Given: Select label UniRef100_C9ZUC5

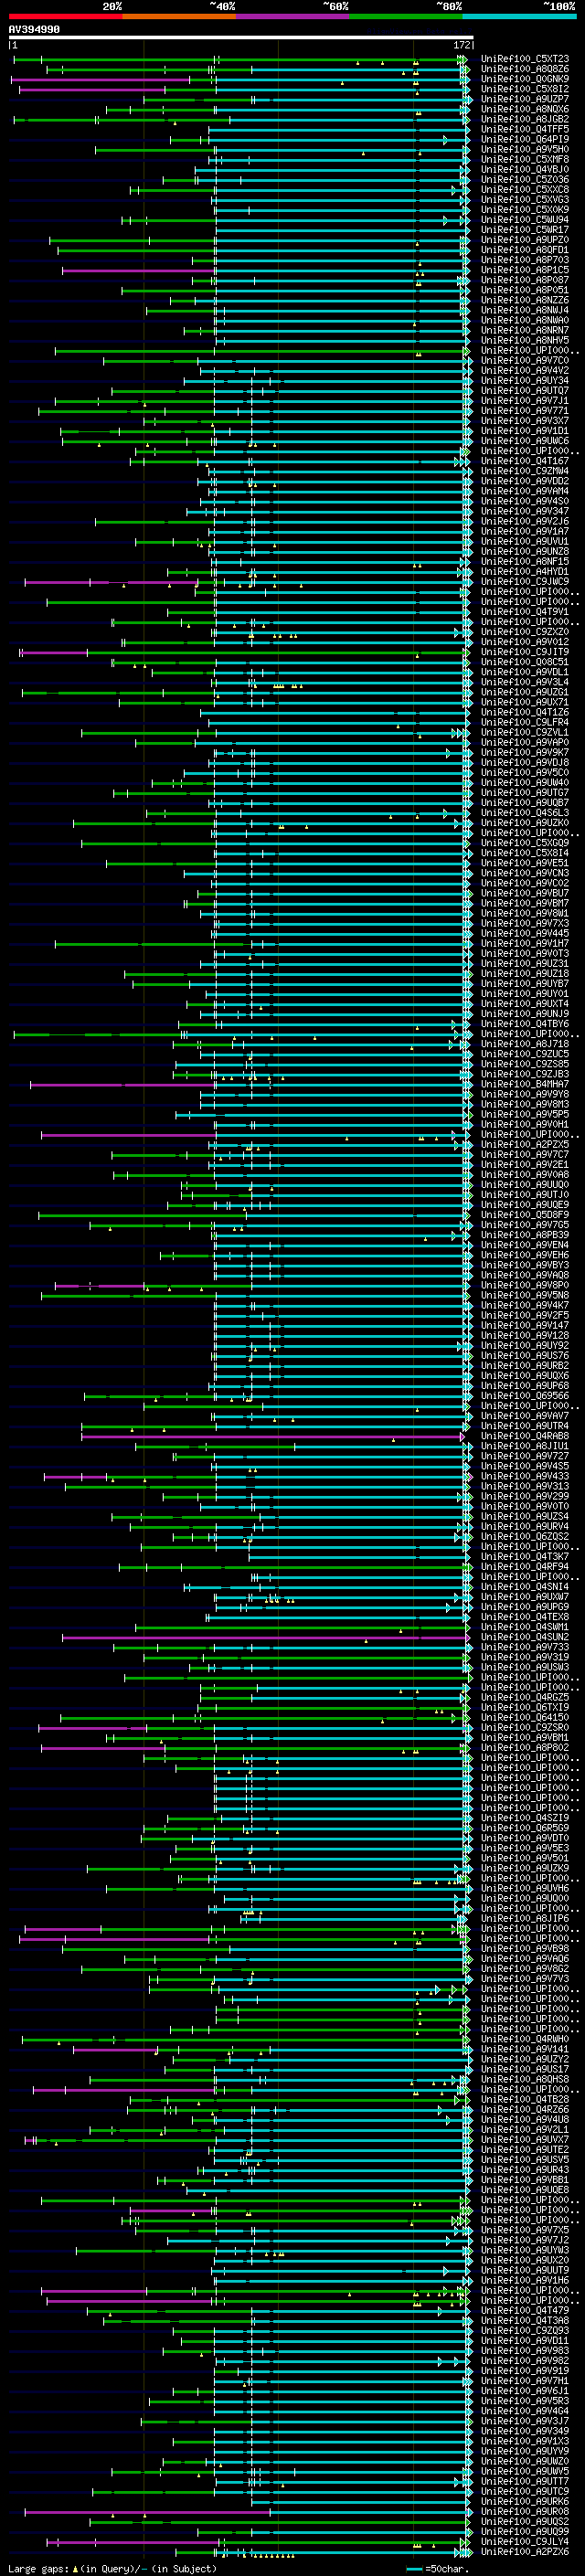Looking at the screenshot, I should point(525,1054).
